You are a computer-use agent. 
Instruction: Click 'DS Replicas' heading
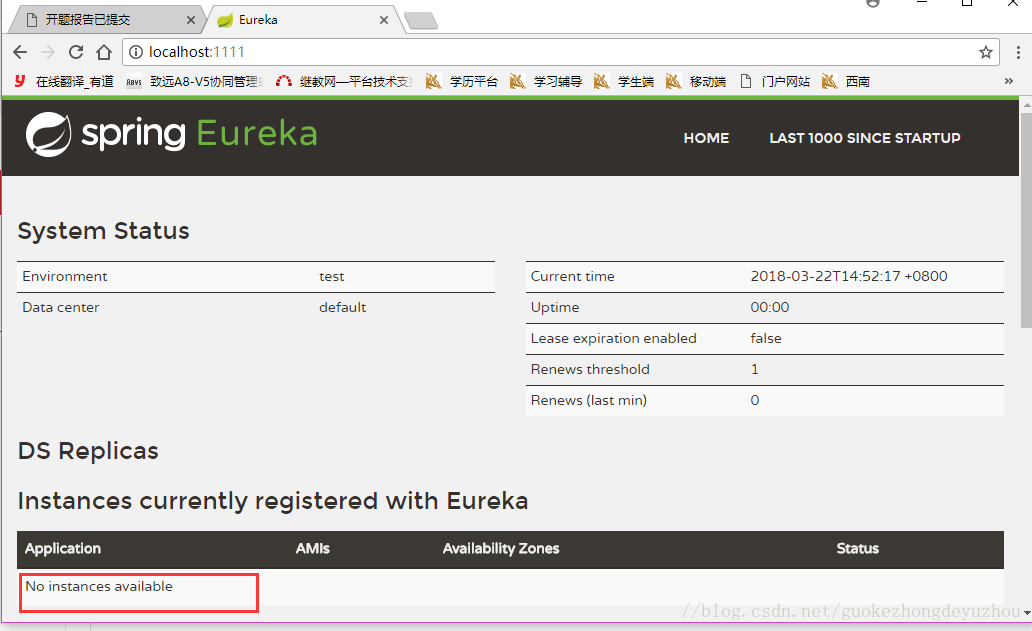pos(88,451)
